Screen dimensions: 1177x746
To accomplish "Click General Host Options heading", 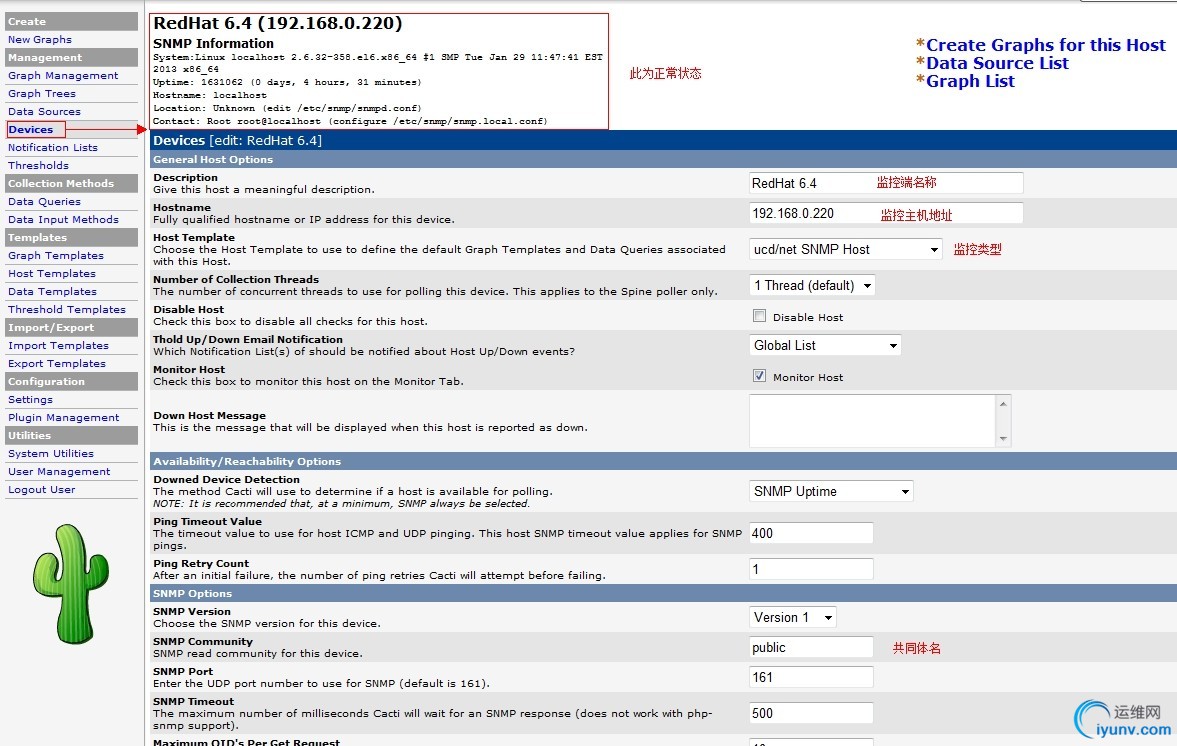I will 213,159.
